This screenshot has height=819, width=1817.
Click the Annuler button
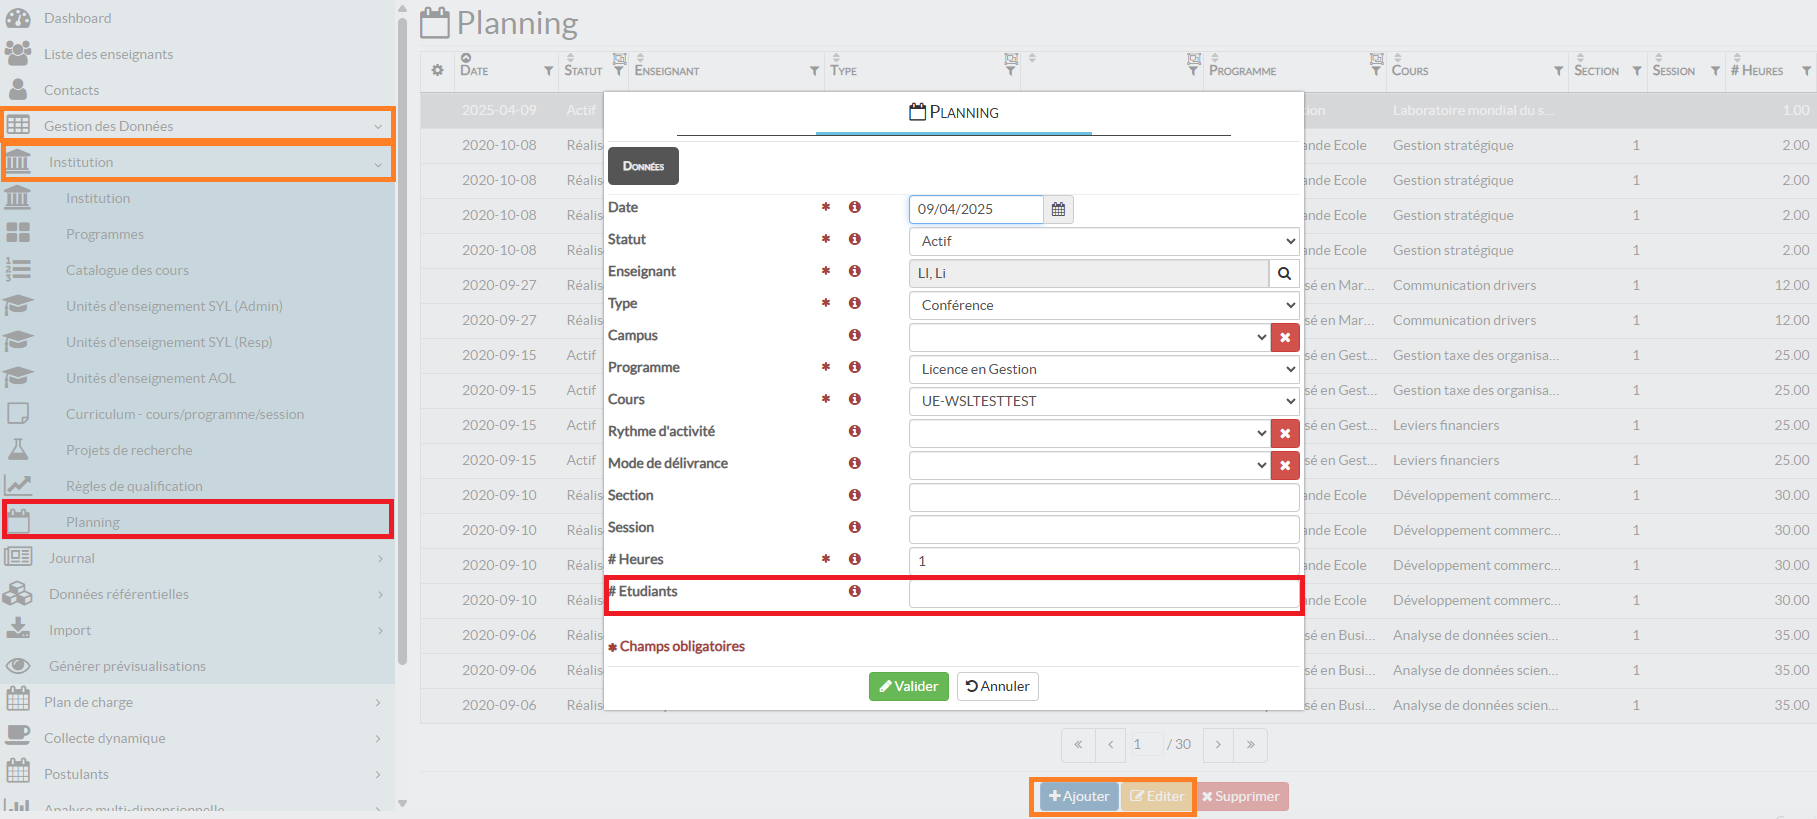(997, 686)
